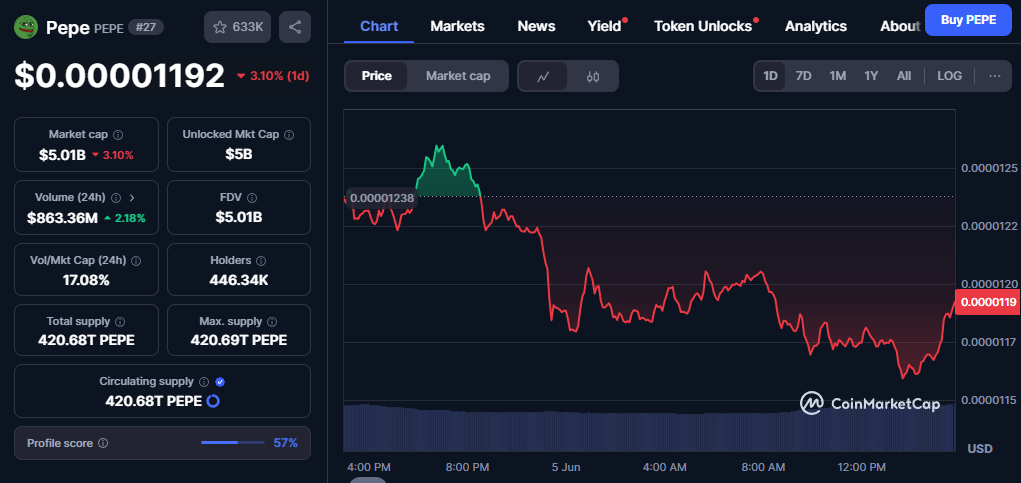Viewport: 1021px width, 483px height.
Task: Click the Profile score progress bar
Action: pyautogui.click(x=233, y=443)
